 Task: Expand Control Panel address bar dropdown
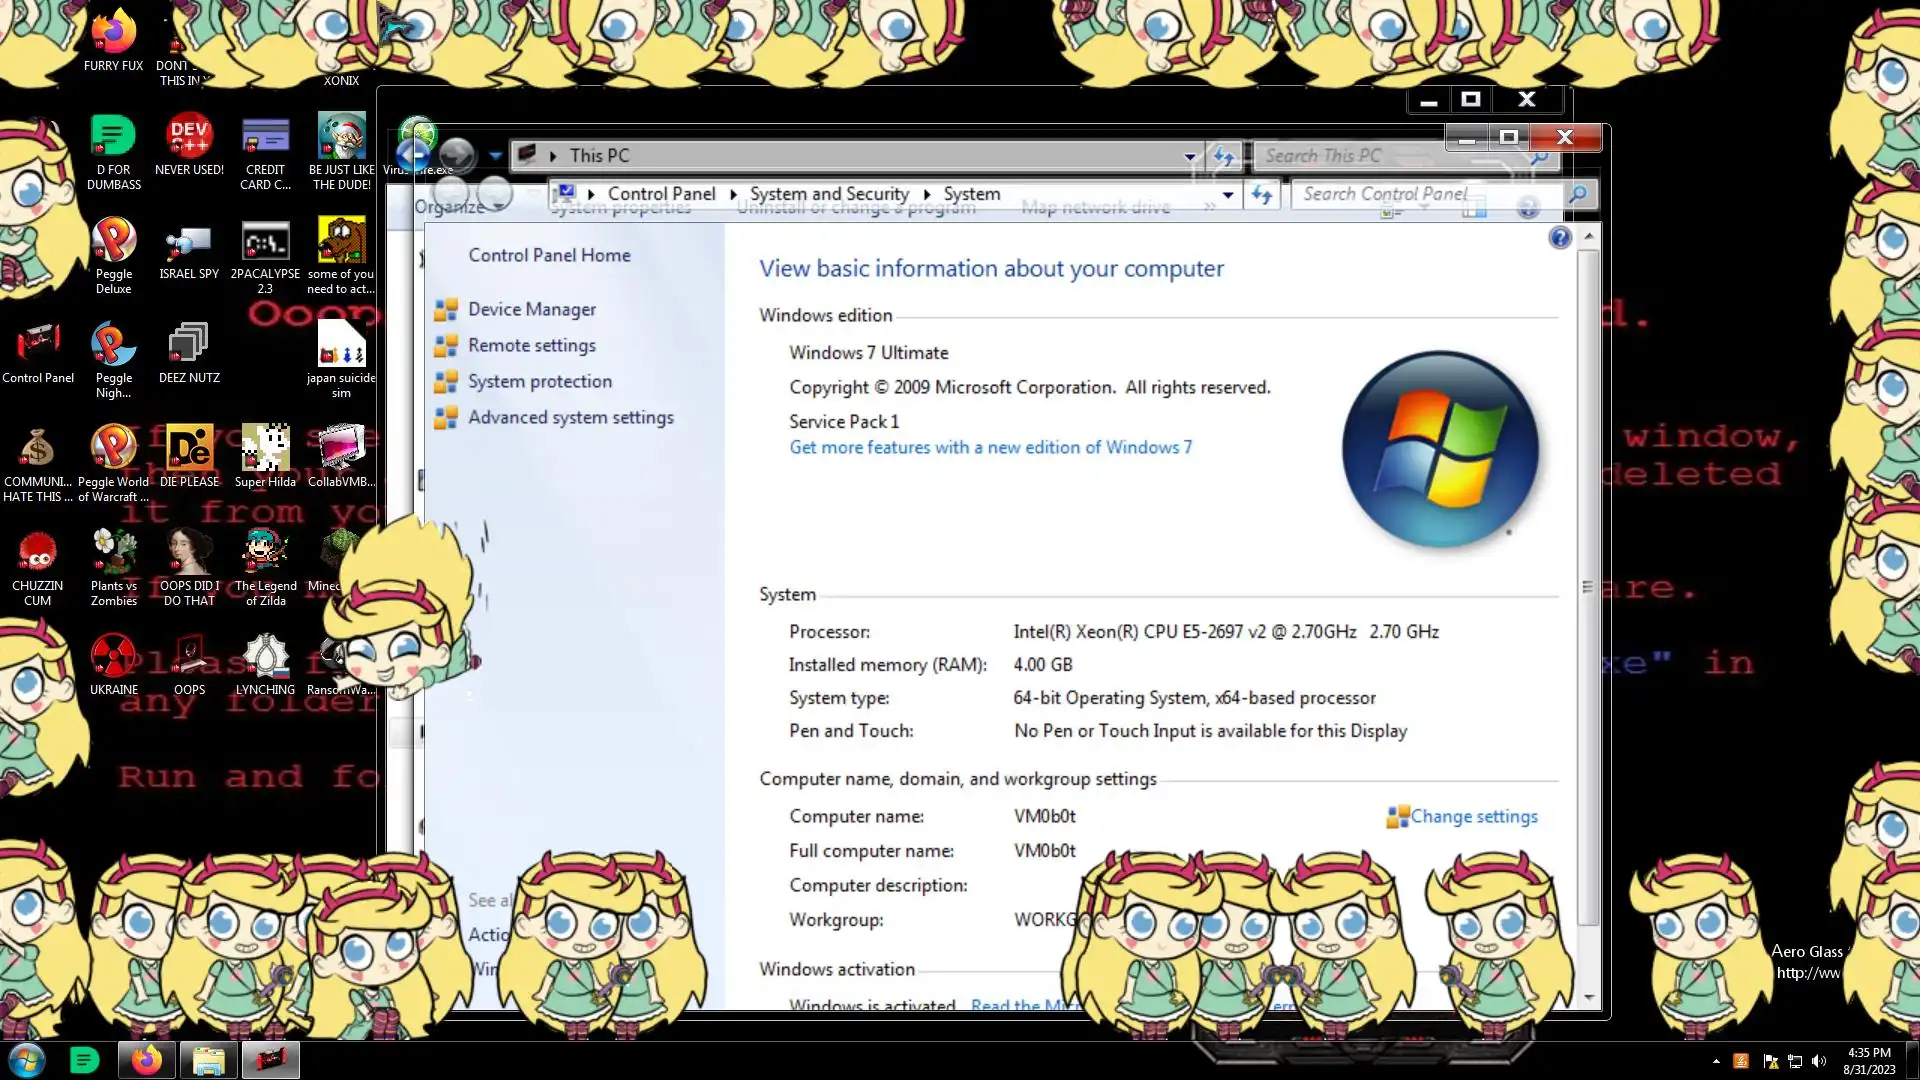(x=1227, y=195)
